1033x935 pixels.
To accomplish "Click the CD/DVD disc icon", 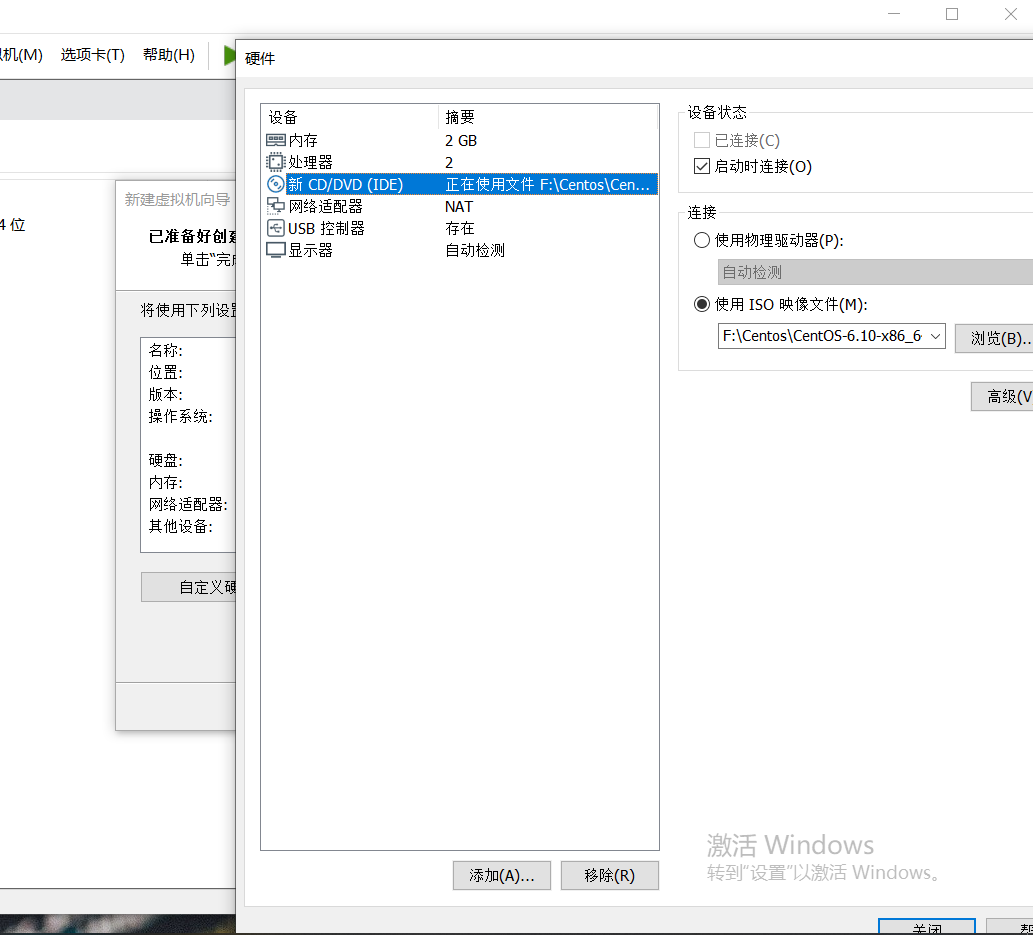I will pos(275,184).
